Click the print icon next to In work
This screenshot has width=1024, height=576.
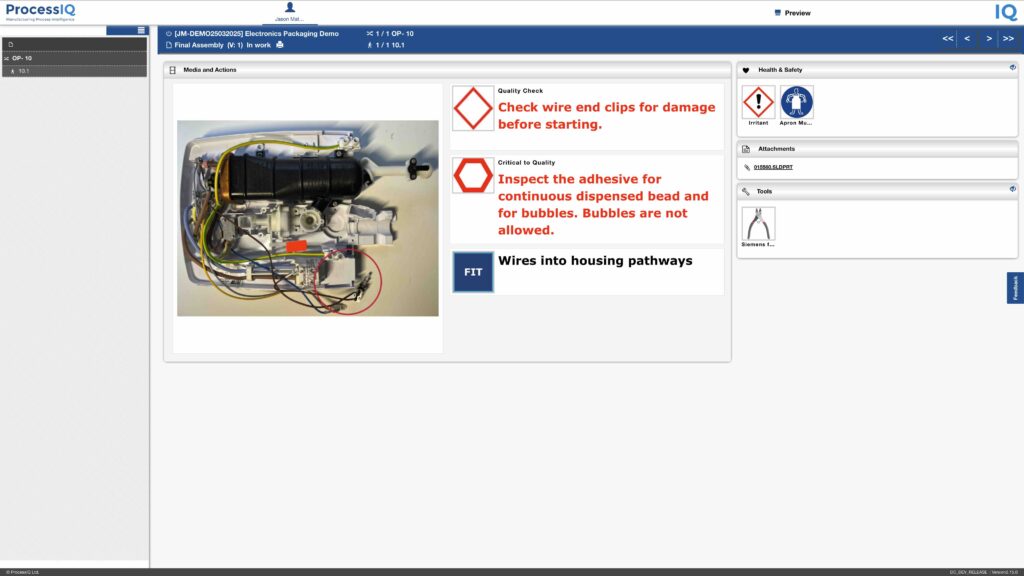pyautogui.click(x=280, y=45)
